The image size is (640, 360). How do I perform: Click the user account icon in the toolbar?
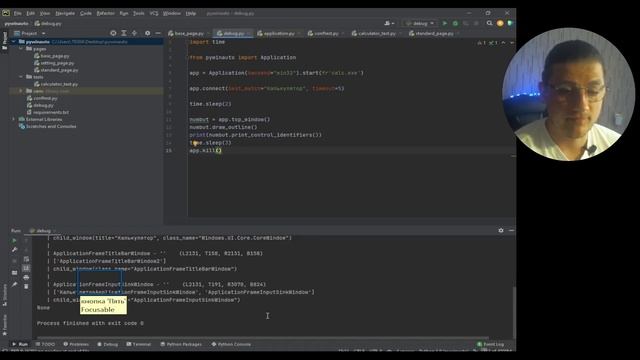(x=388, y=24)
